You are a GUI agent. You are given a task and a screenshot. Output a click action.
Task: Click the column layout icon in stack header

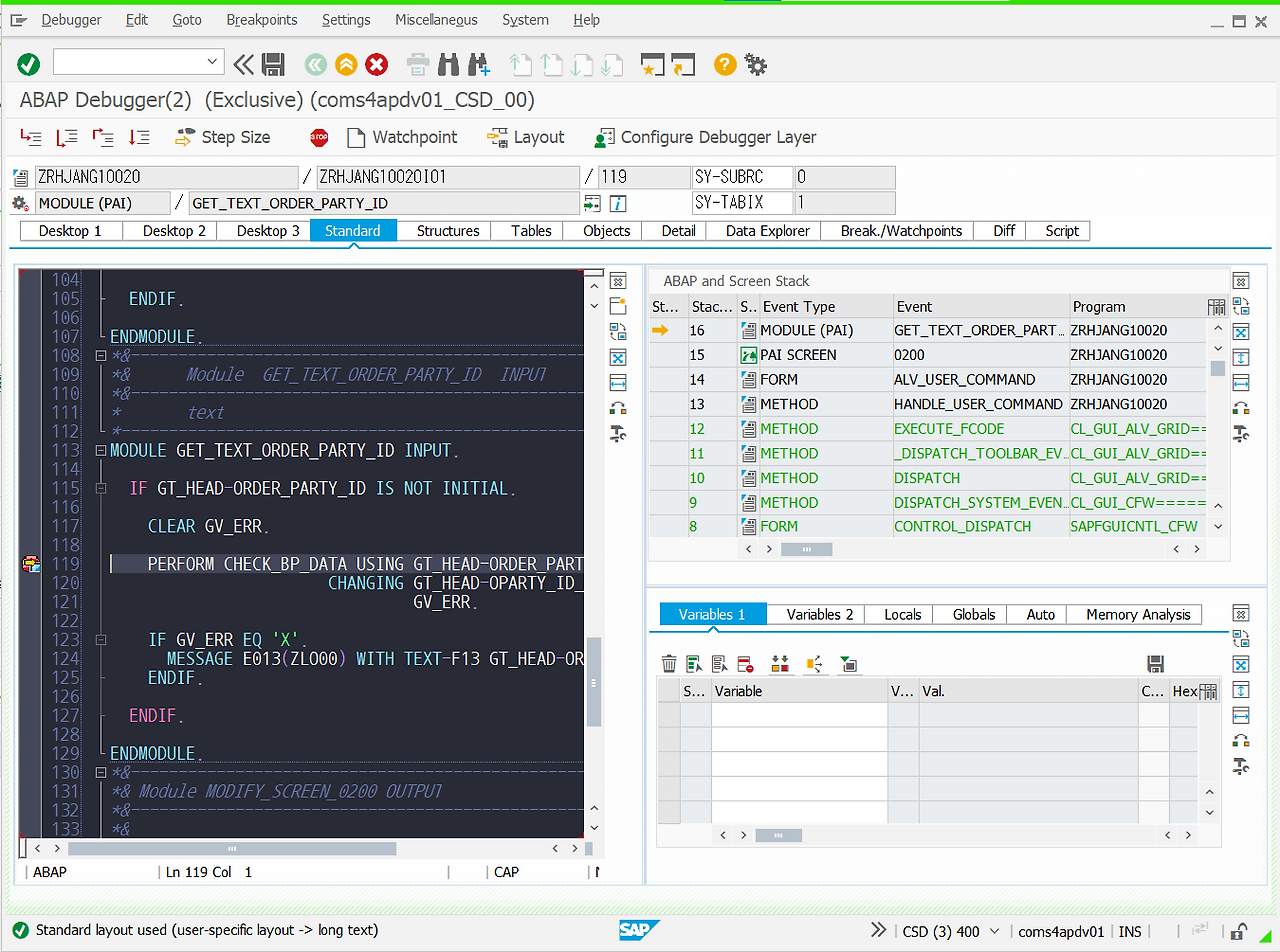(1216, 306)
